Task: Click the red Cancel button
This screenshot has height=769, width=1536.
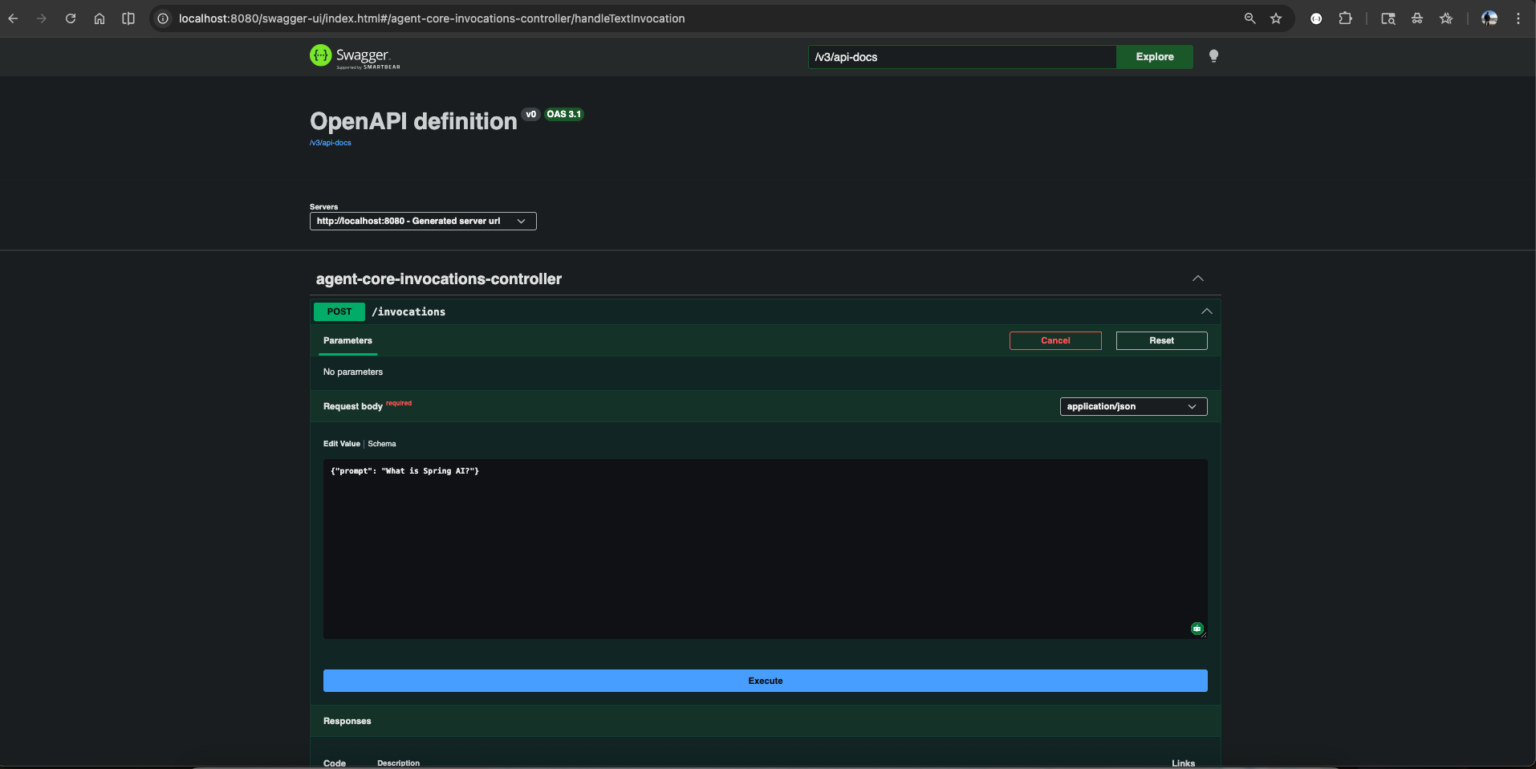Action: [1055, 341]
